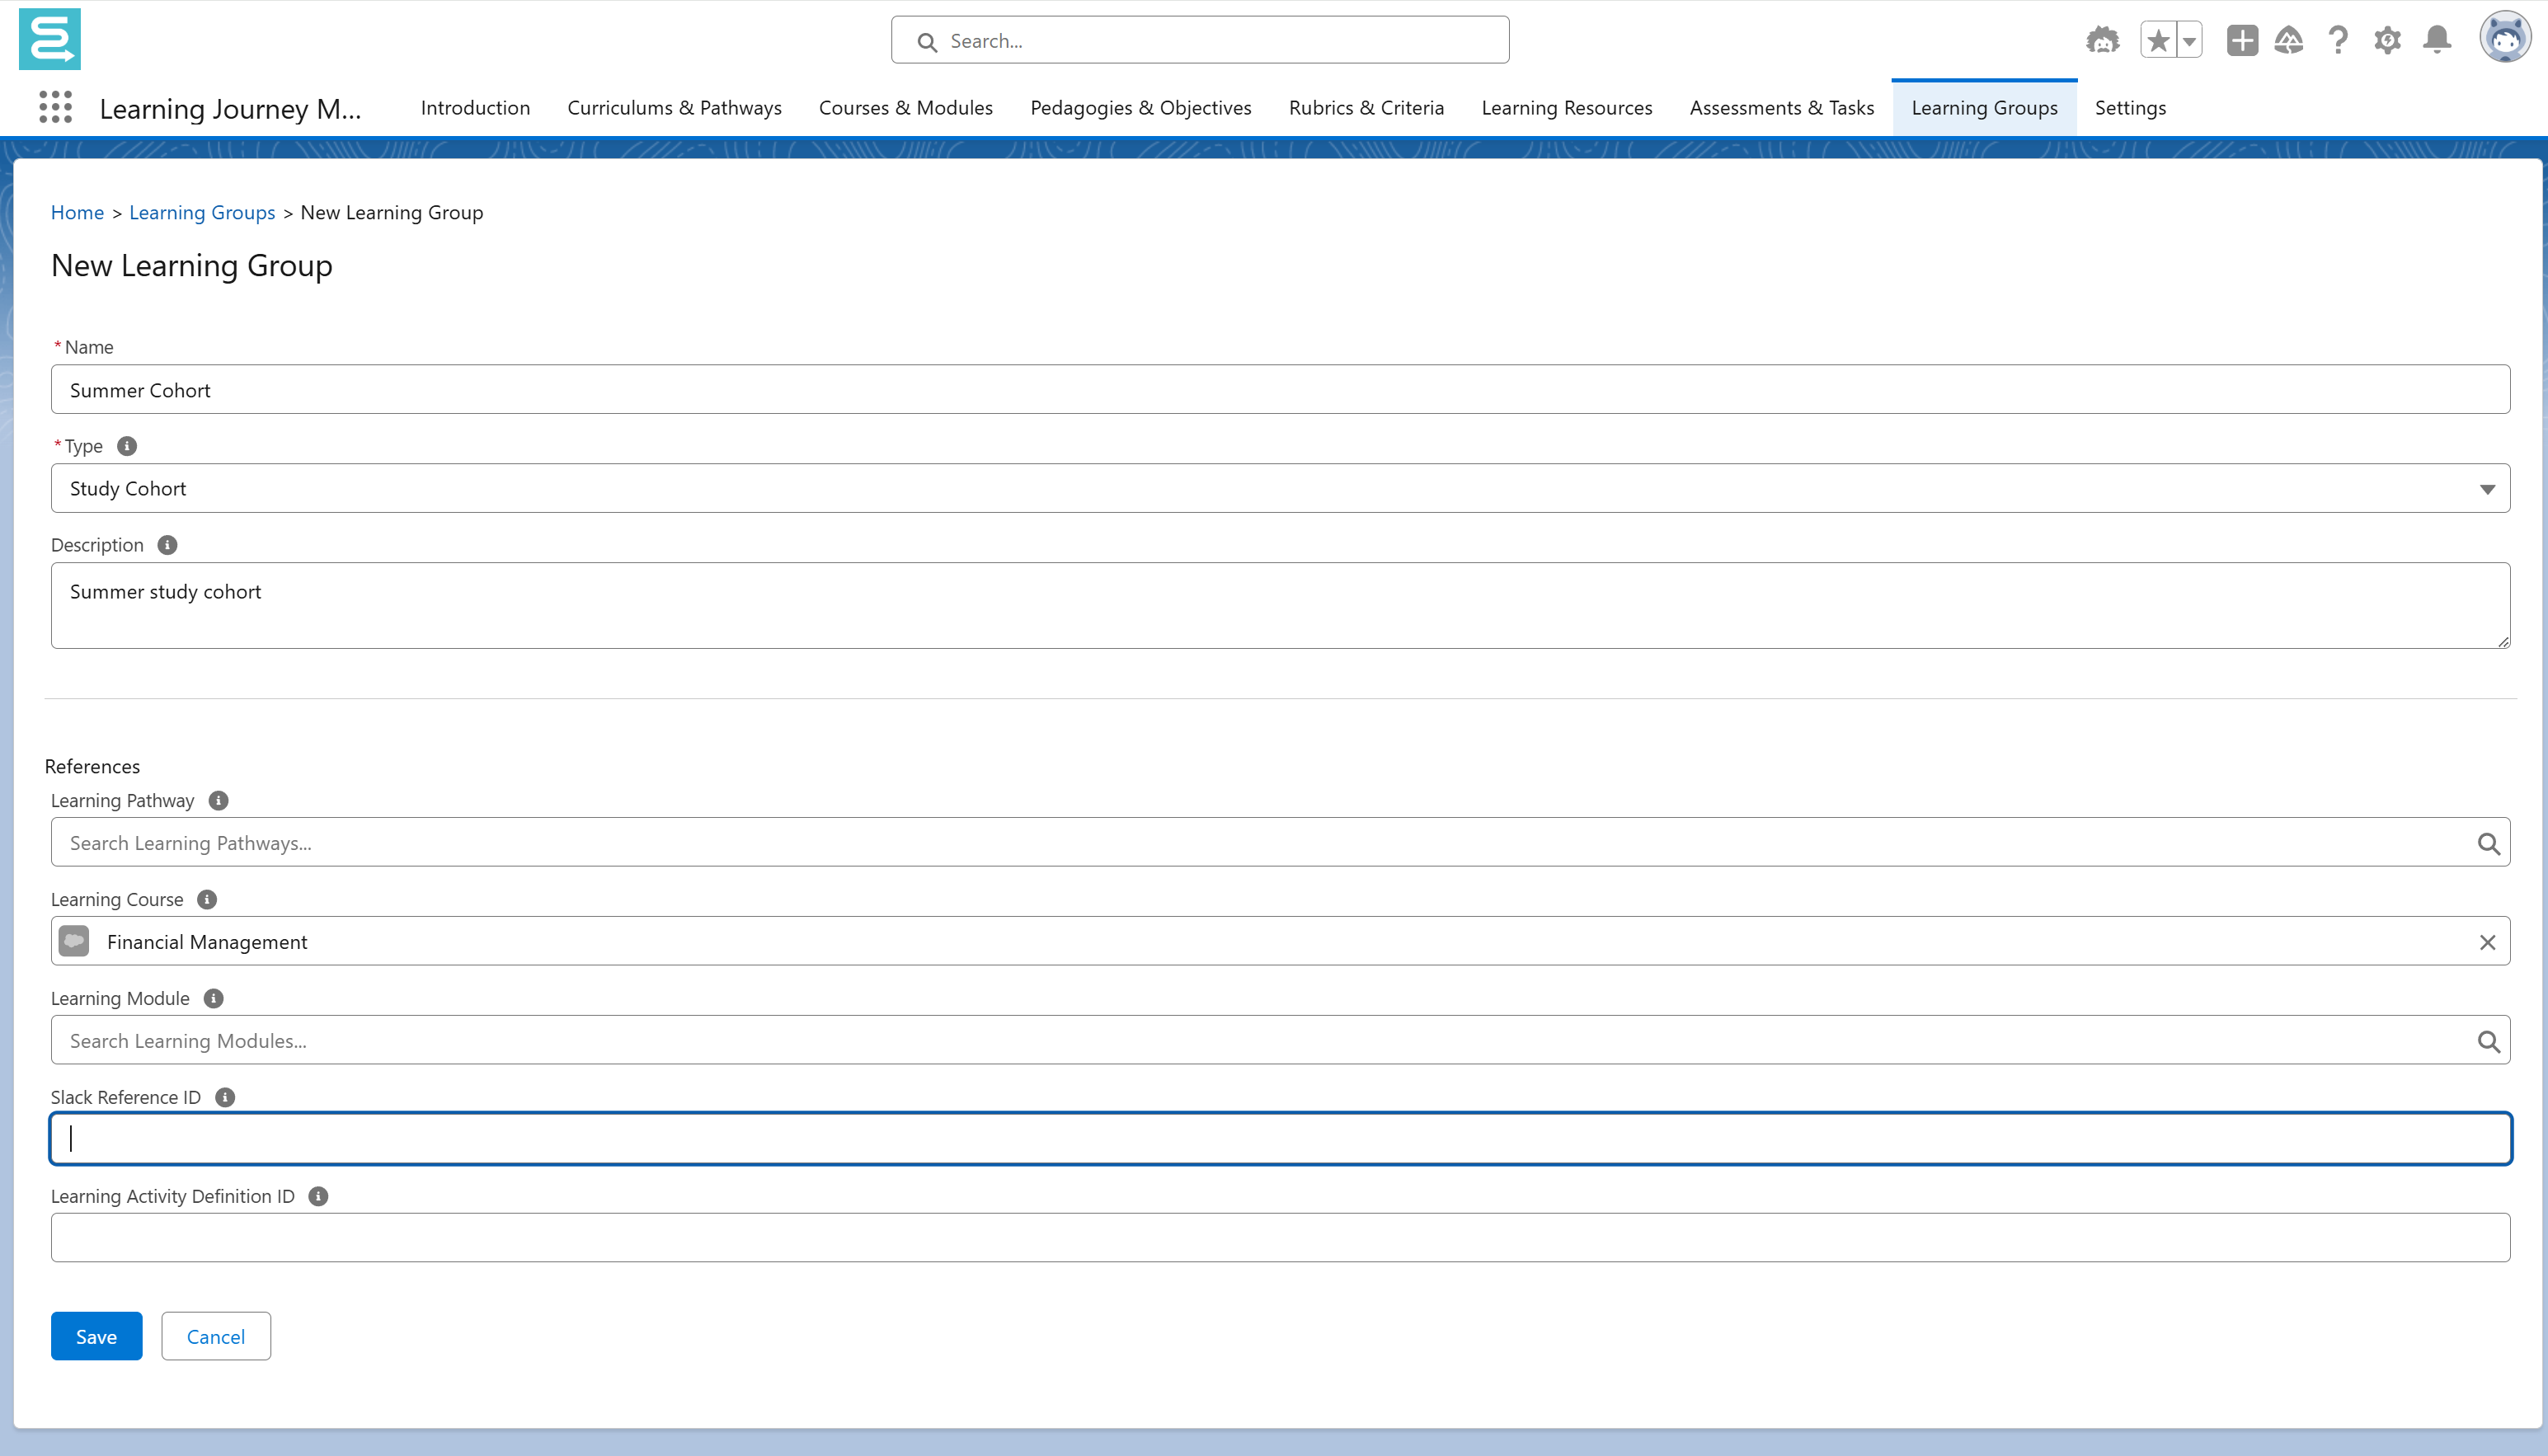Open the Settings tab

pos(2130,107)
